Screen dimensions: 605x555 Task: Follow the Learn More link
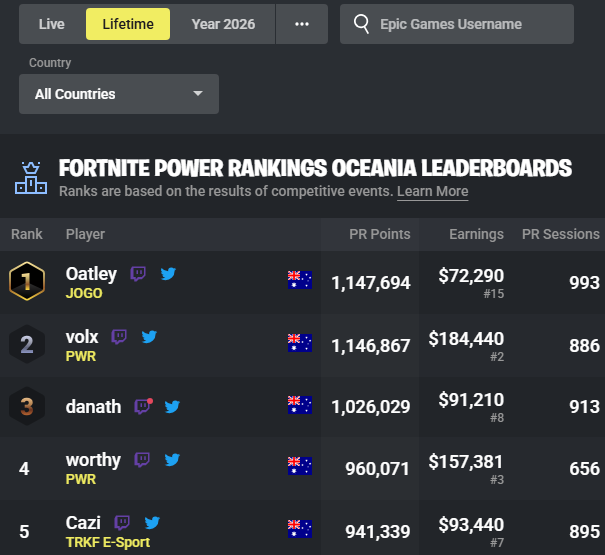click(433, 191)
